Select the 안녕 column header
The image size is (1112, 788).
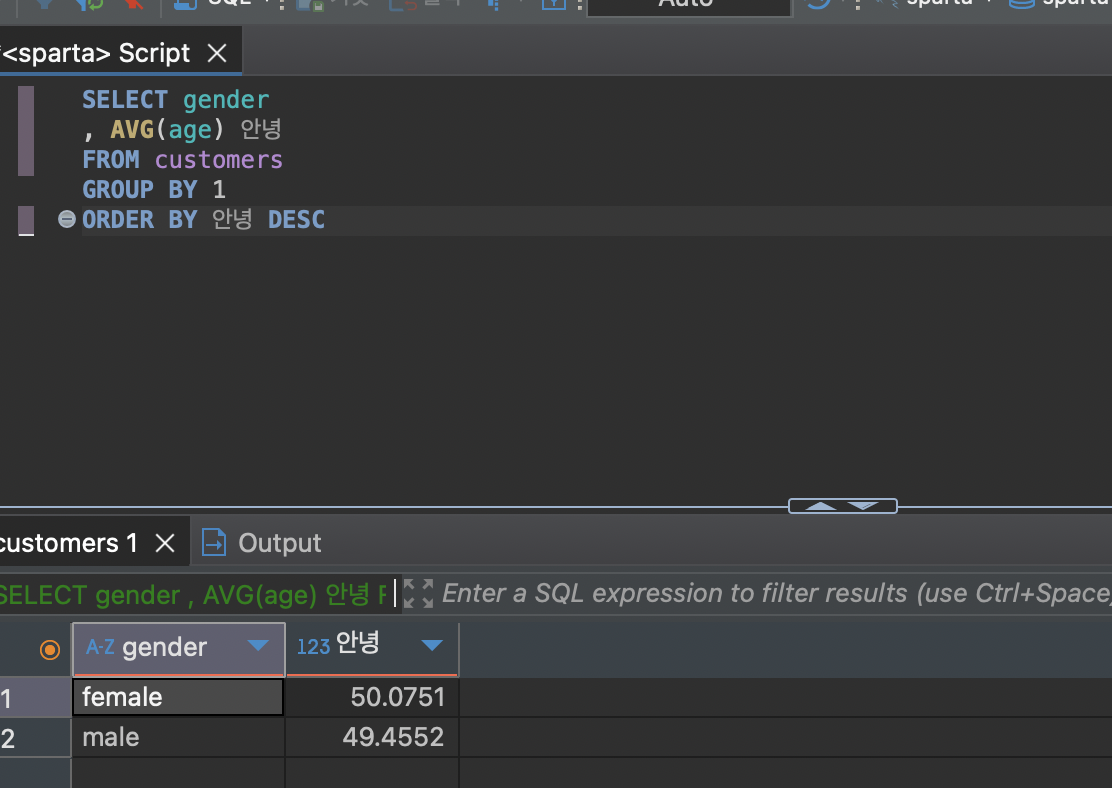373,648
